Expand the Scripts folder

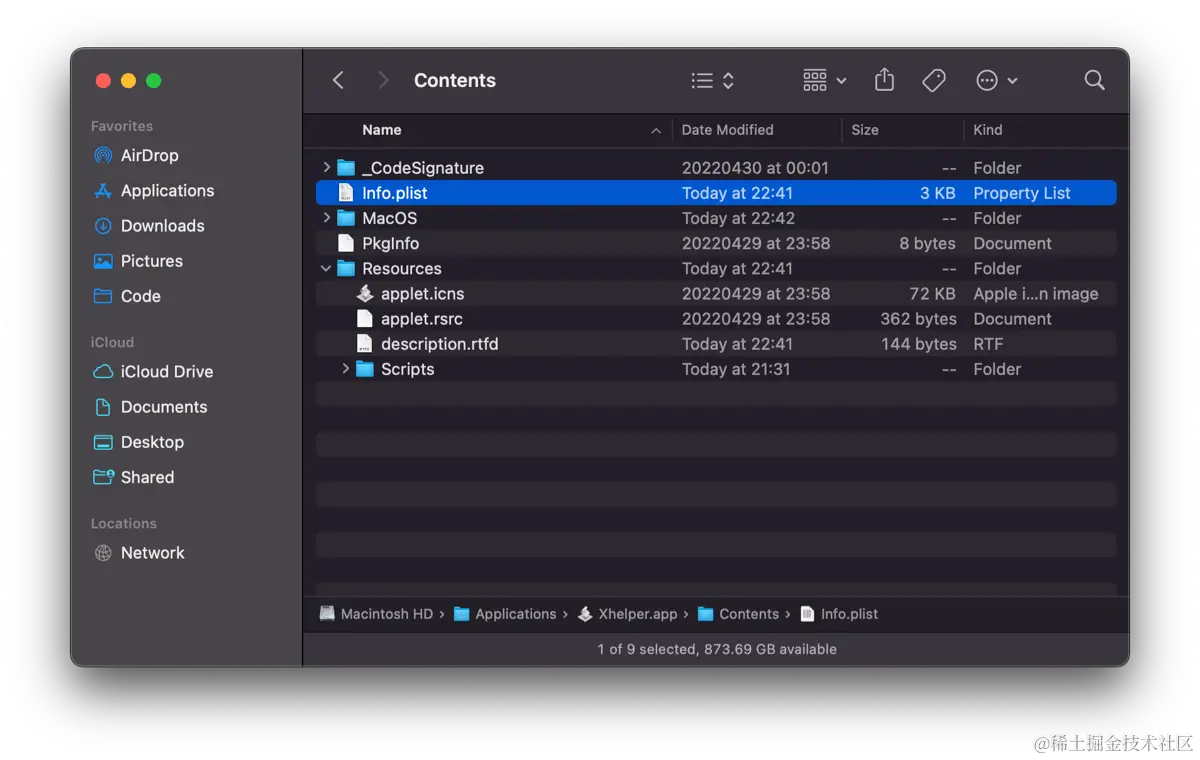tap(346, 368)
